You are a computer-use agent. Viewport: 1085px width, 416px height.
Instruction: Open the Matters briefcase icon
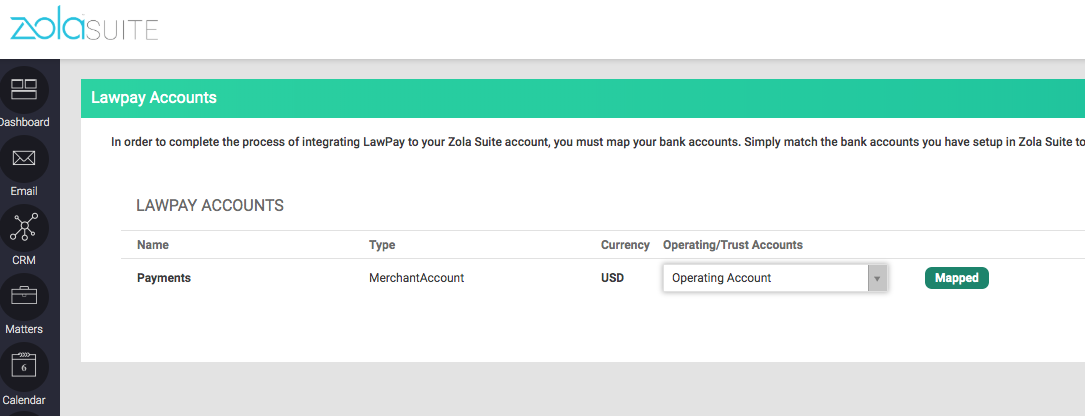pyautogui.click(x=23, y=297)
